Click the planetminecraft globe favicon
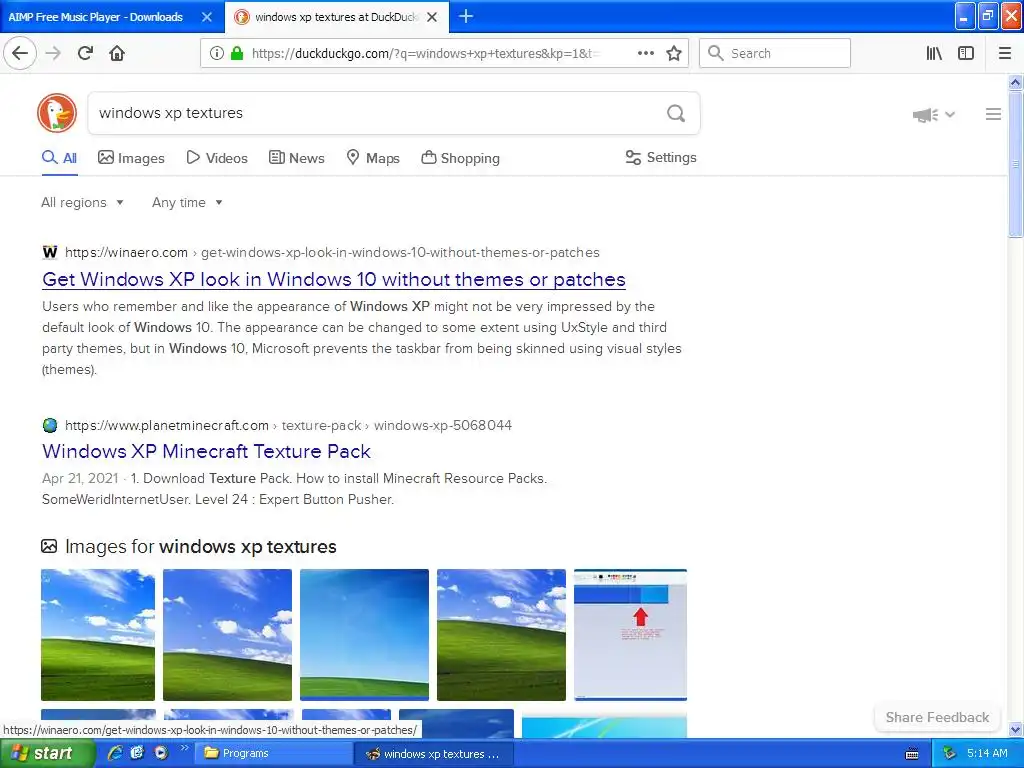Screen dimensions: 1024x768 pyautogui.click(x=50, y=425)
